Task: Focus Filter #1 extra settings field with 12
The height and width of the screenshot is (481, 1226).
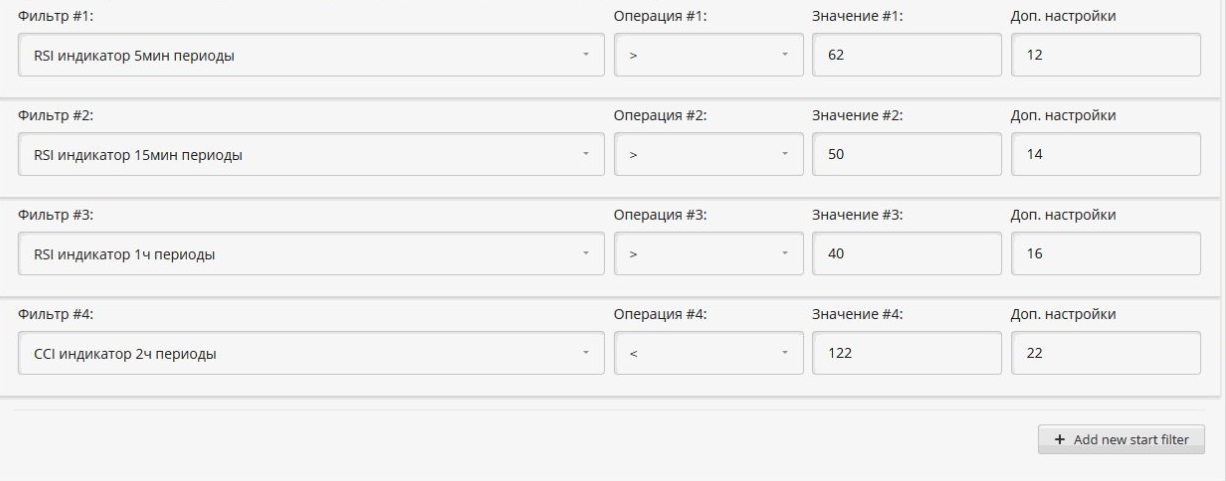Action: 1105,55
